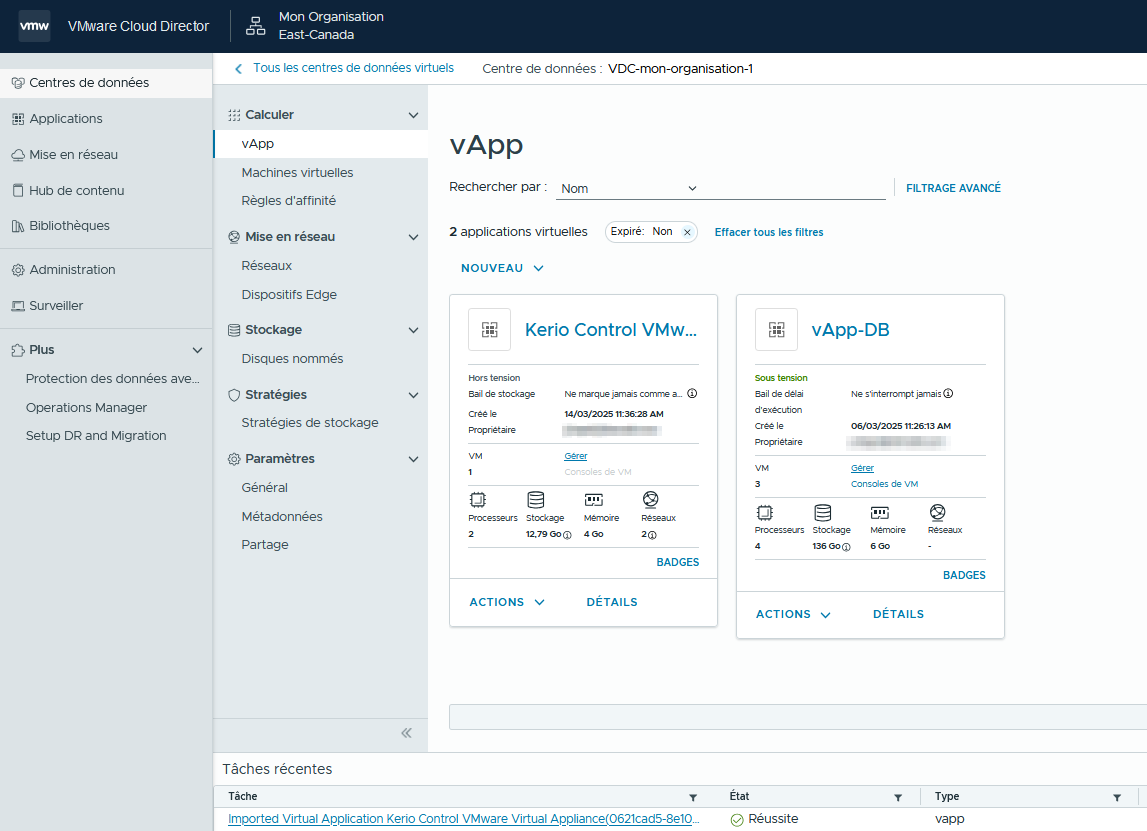
Task: Click the Centres de données sidebar icon
Action: pos(18,83)
